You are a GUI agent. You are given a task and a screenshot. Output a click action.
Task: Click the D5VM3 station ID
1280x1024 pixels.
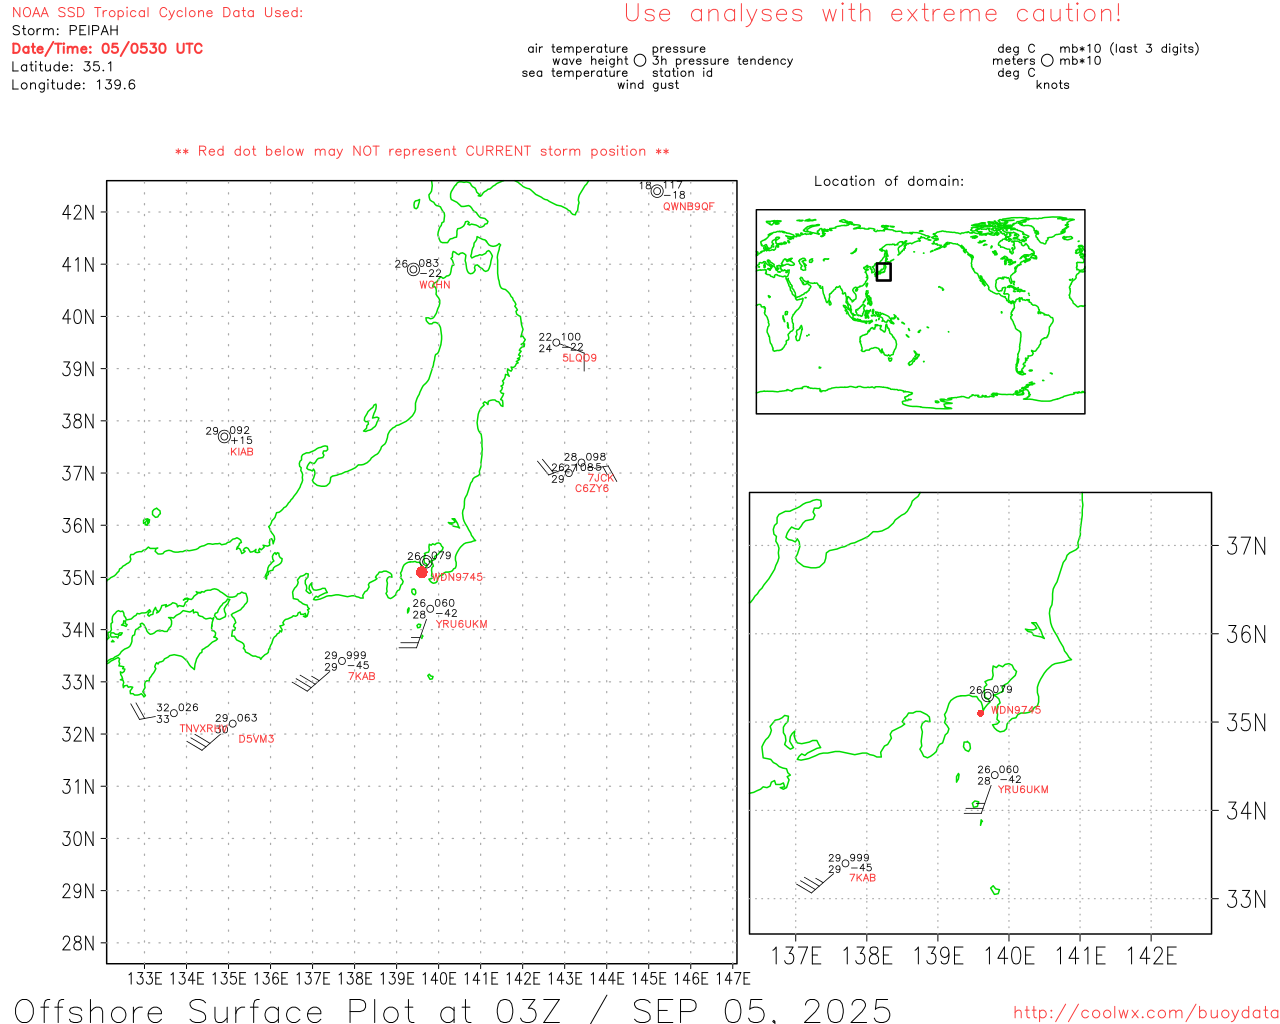(256, 740)
